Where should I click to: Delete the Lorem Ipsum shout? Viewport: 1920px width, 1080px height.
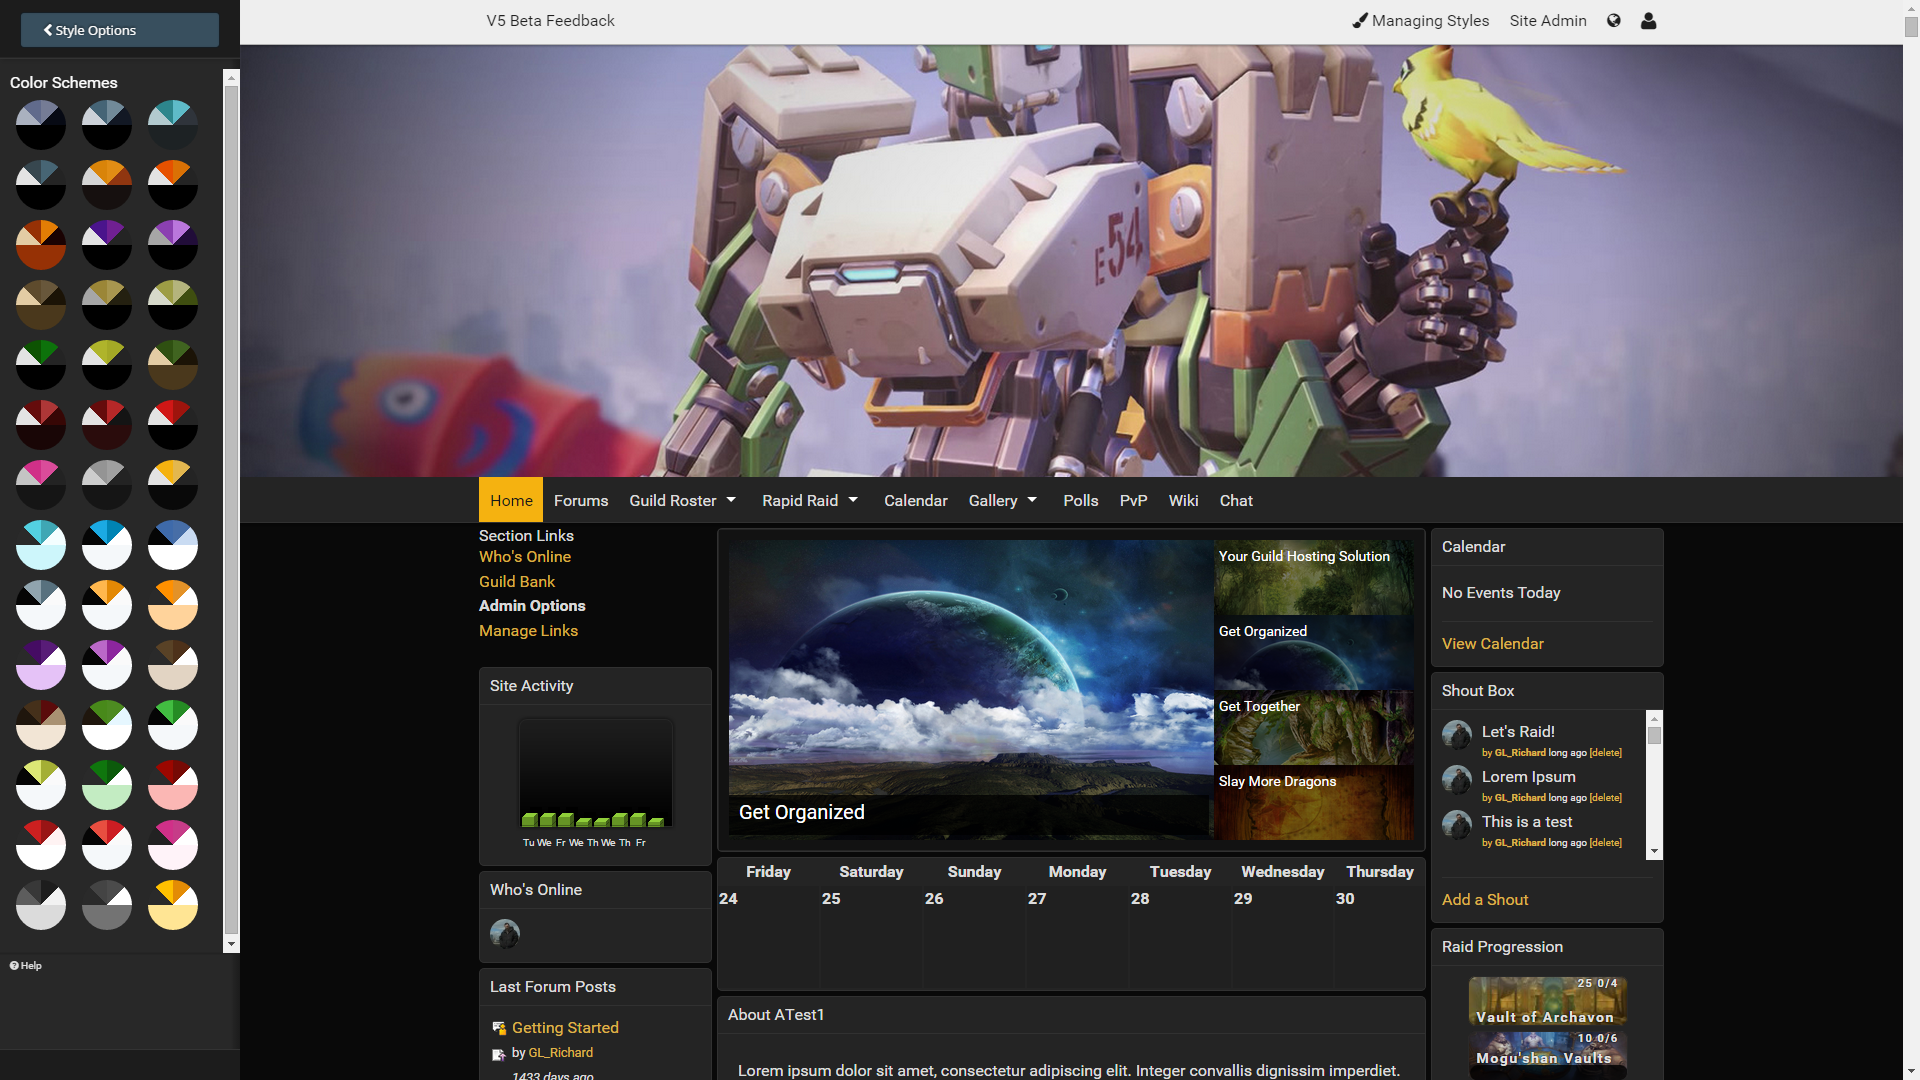(x=1605, y=798)
